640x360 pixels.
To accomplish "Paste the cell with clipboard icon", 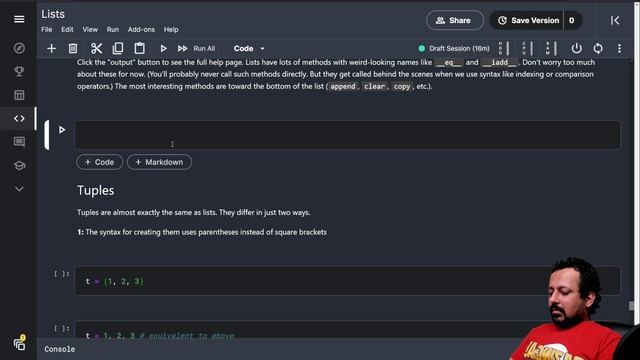I will click(x=140, y=49).
